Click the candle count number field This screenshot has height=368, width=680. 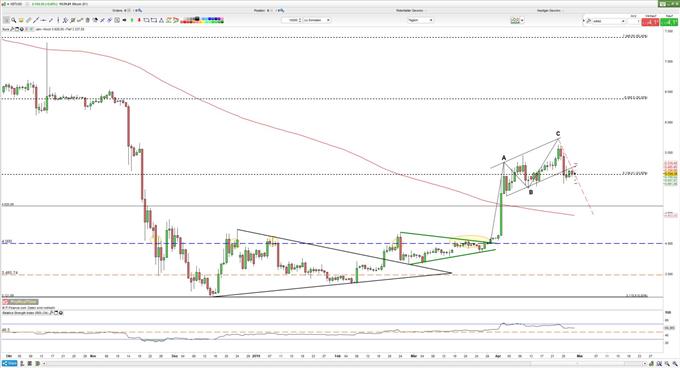[290, 20]
